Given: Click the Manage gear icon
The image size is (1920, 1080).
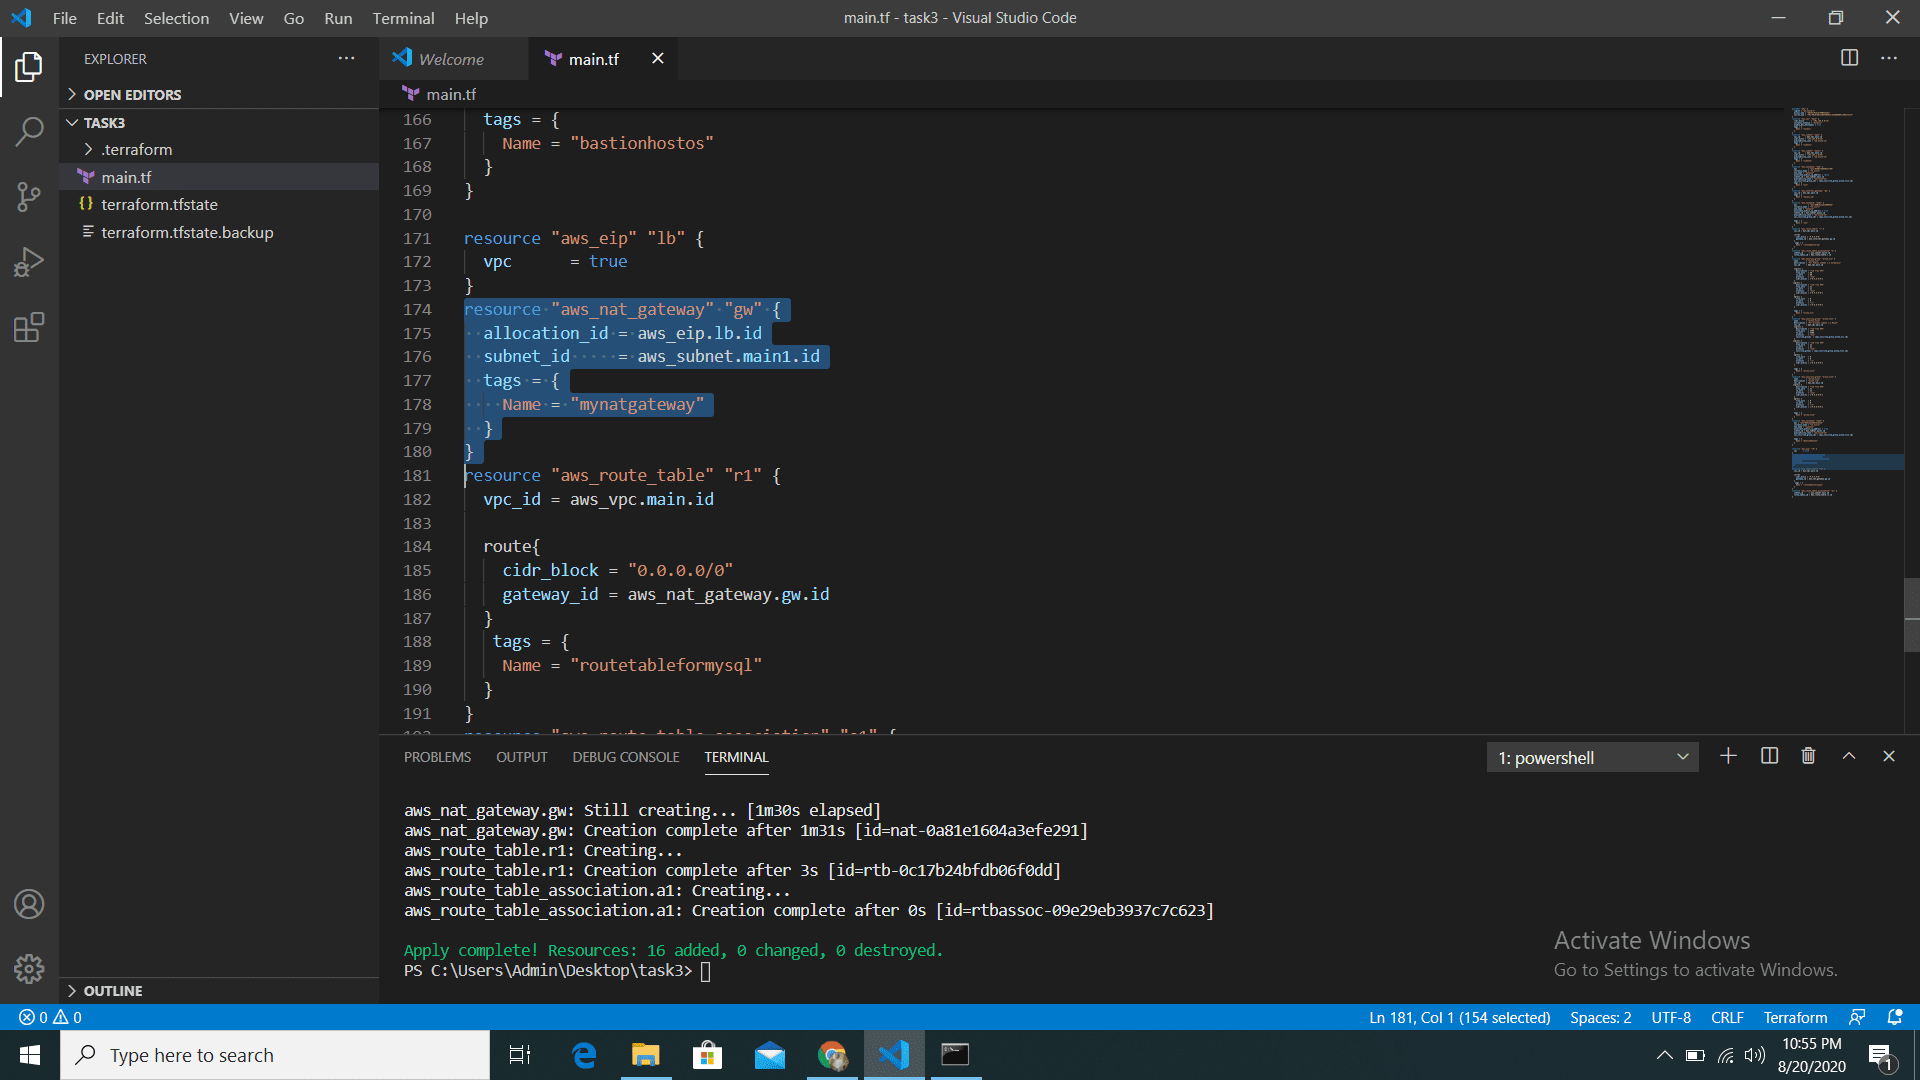Looking at the screenshot, I should [x=29, y=968].
